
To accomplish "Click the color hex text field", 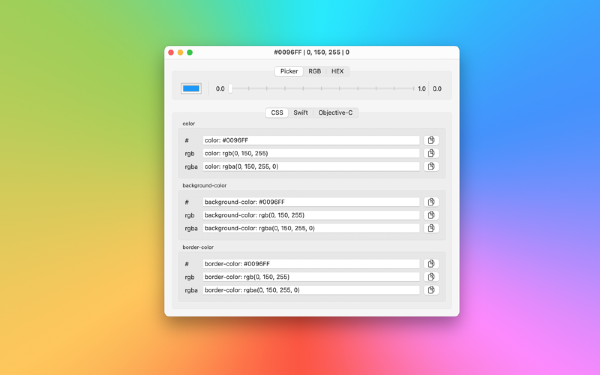I will [x=311, y=140].
